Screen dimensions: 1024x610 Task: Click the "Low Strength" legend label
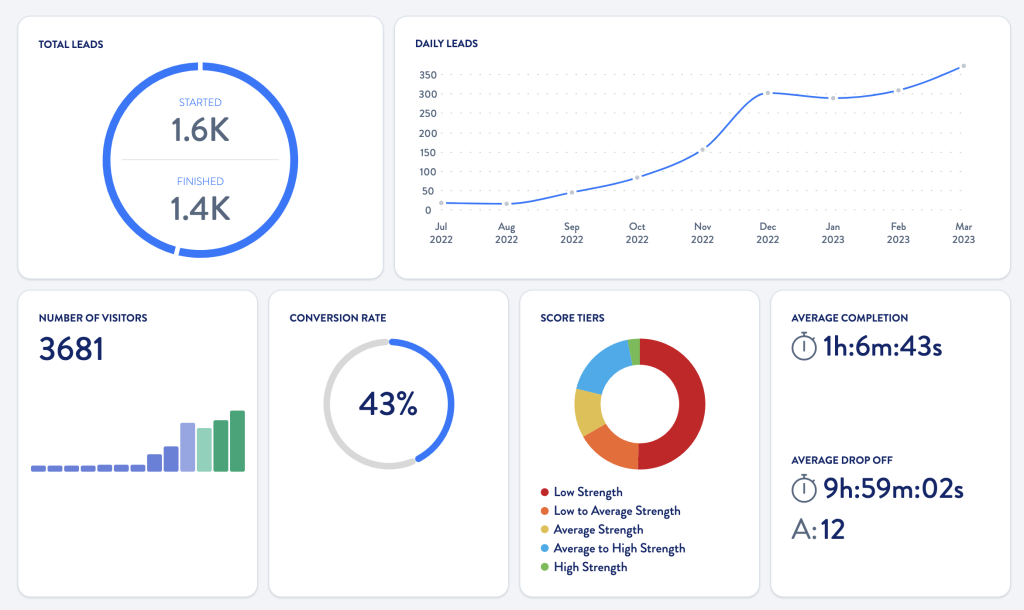point(588,492)
